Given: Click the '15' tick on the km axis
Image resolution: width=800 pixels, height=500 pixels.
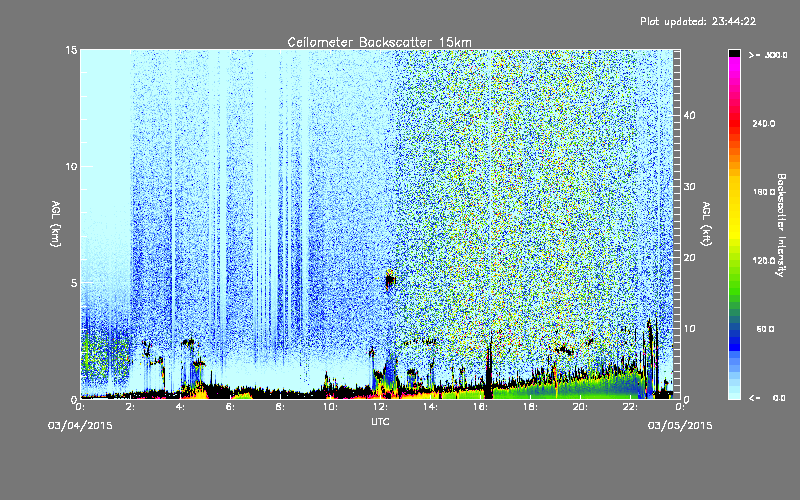Looking at the screenshot, I should tap(71, 50).
